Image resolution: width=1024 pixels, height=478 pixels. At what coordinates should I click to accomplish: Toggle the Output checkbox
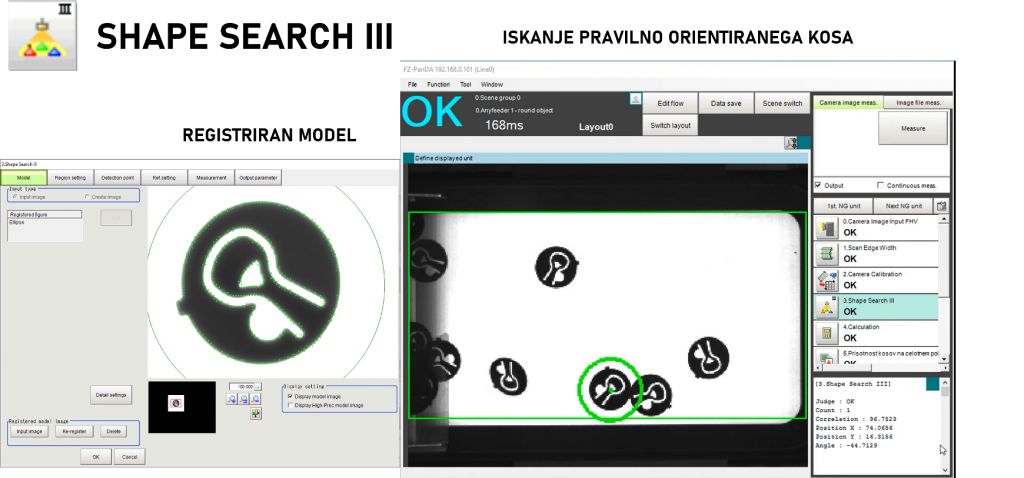pyautogui.click(x=819, y=185)
